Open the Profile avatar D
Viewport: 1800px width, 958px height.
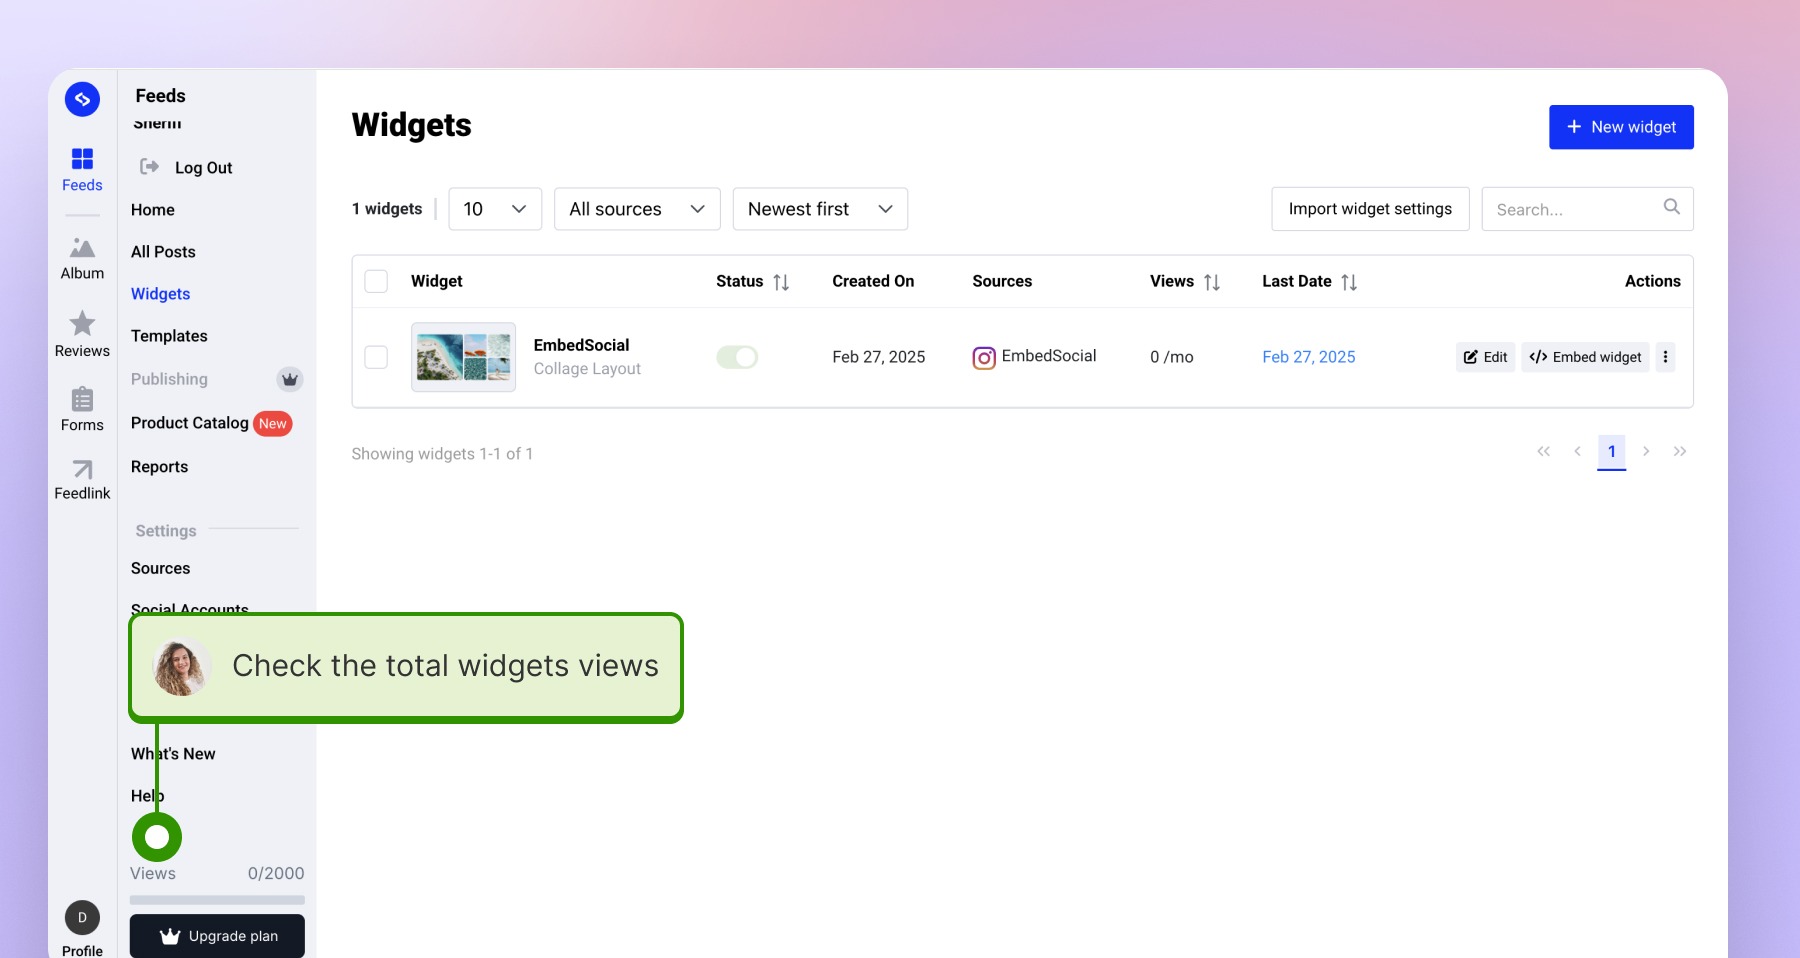click(x=82, y=917)
